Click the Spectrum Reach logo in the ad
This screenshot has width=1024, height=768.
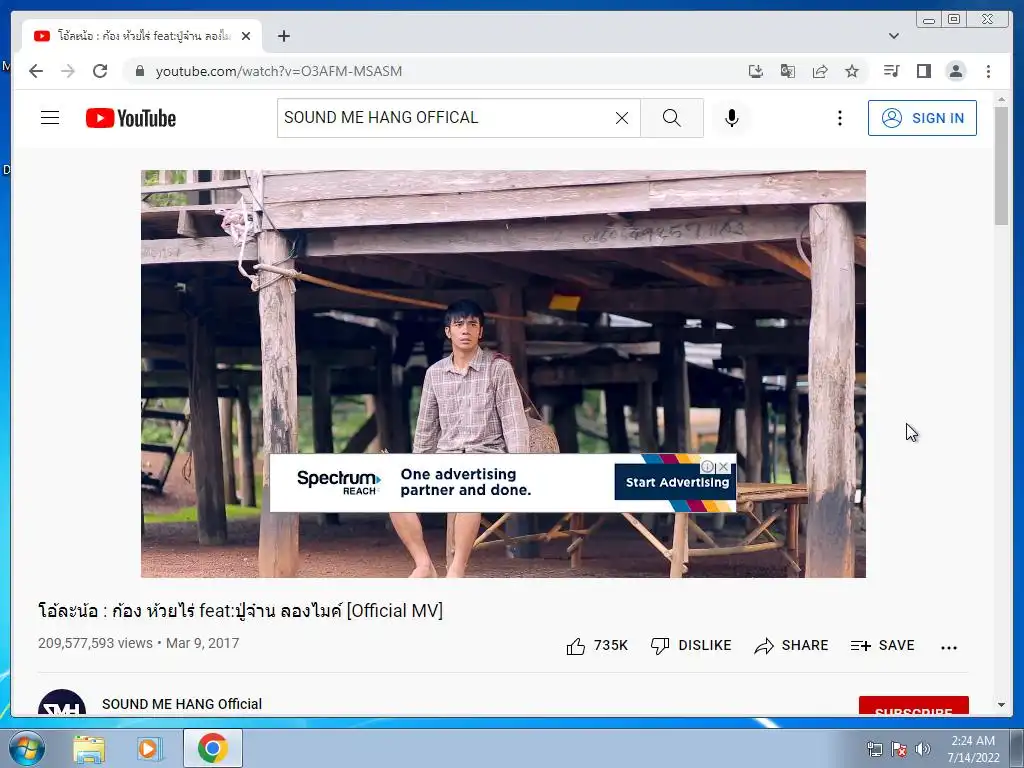click(338, 483)
